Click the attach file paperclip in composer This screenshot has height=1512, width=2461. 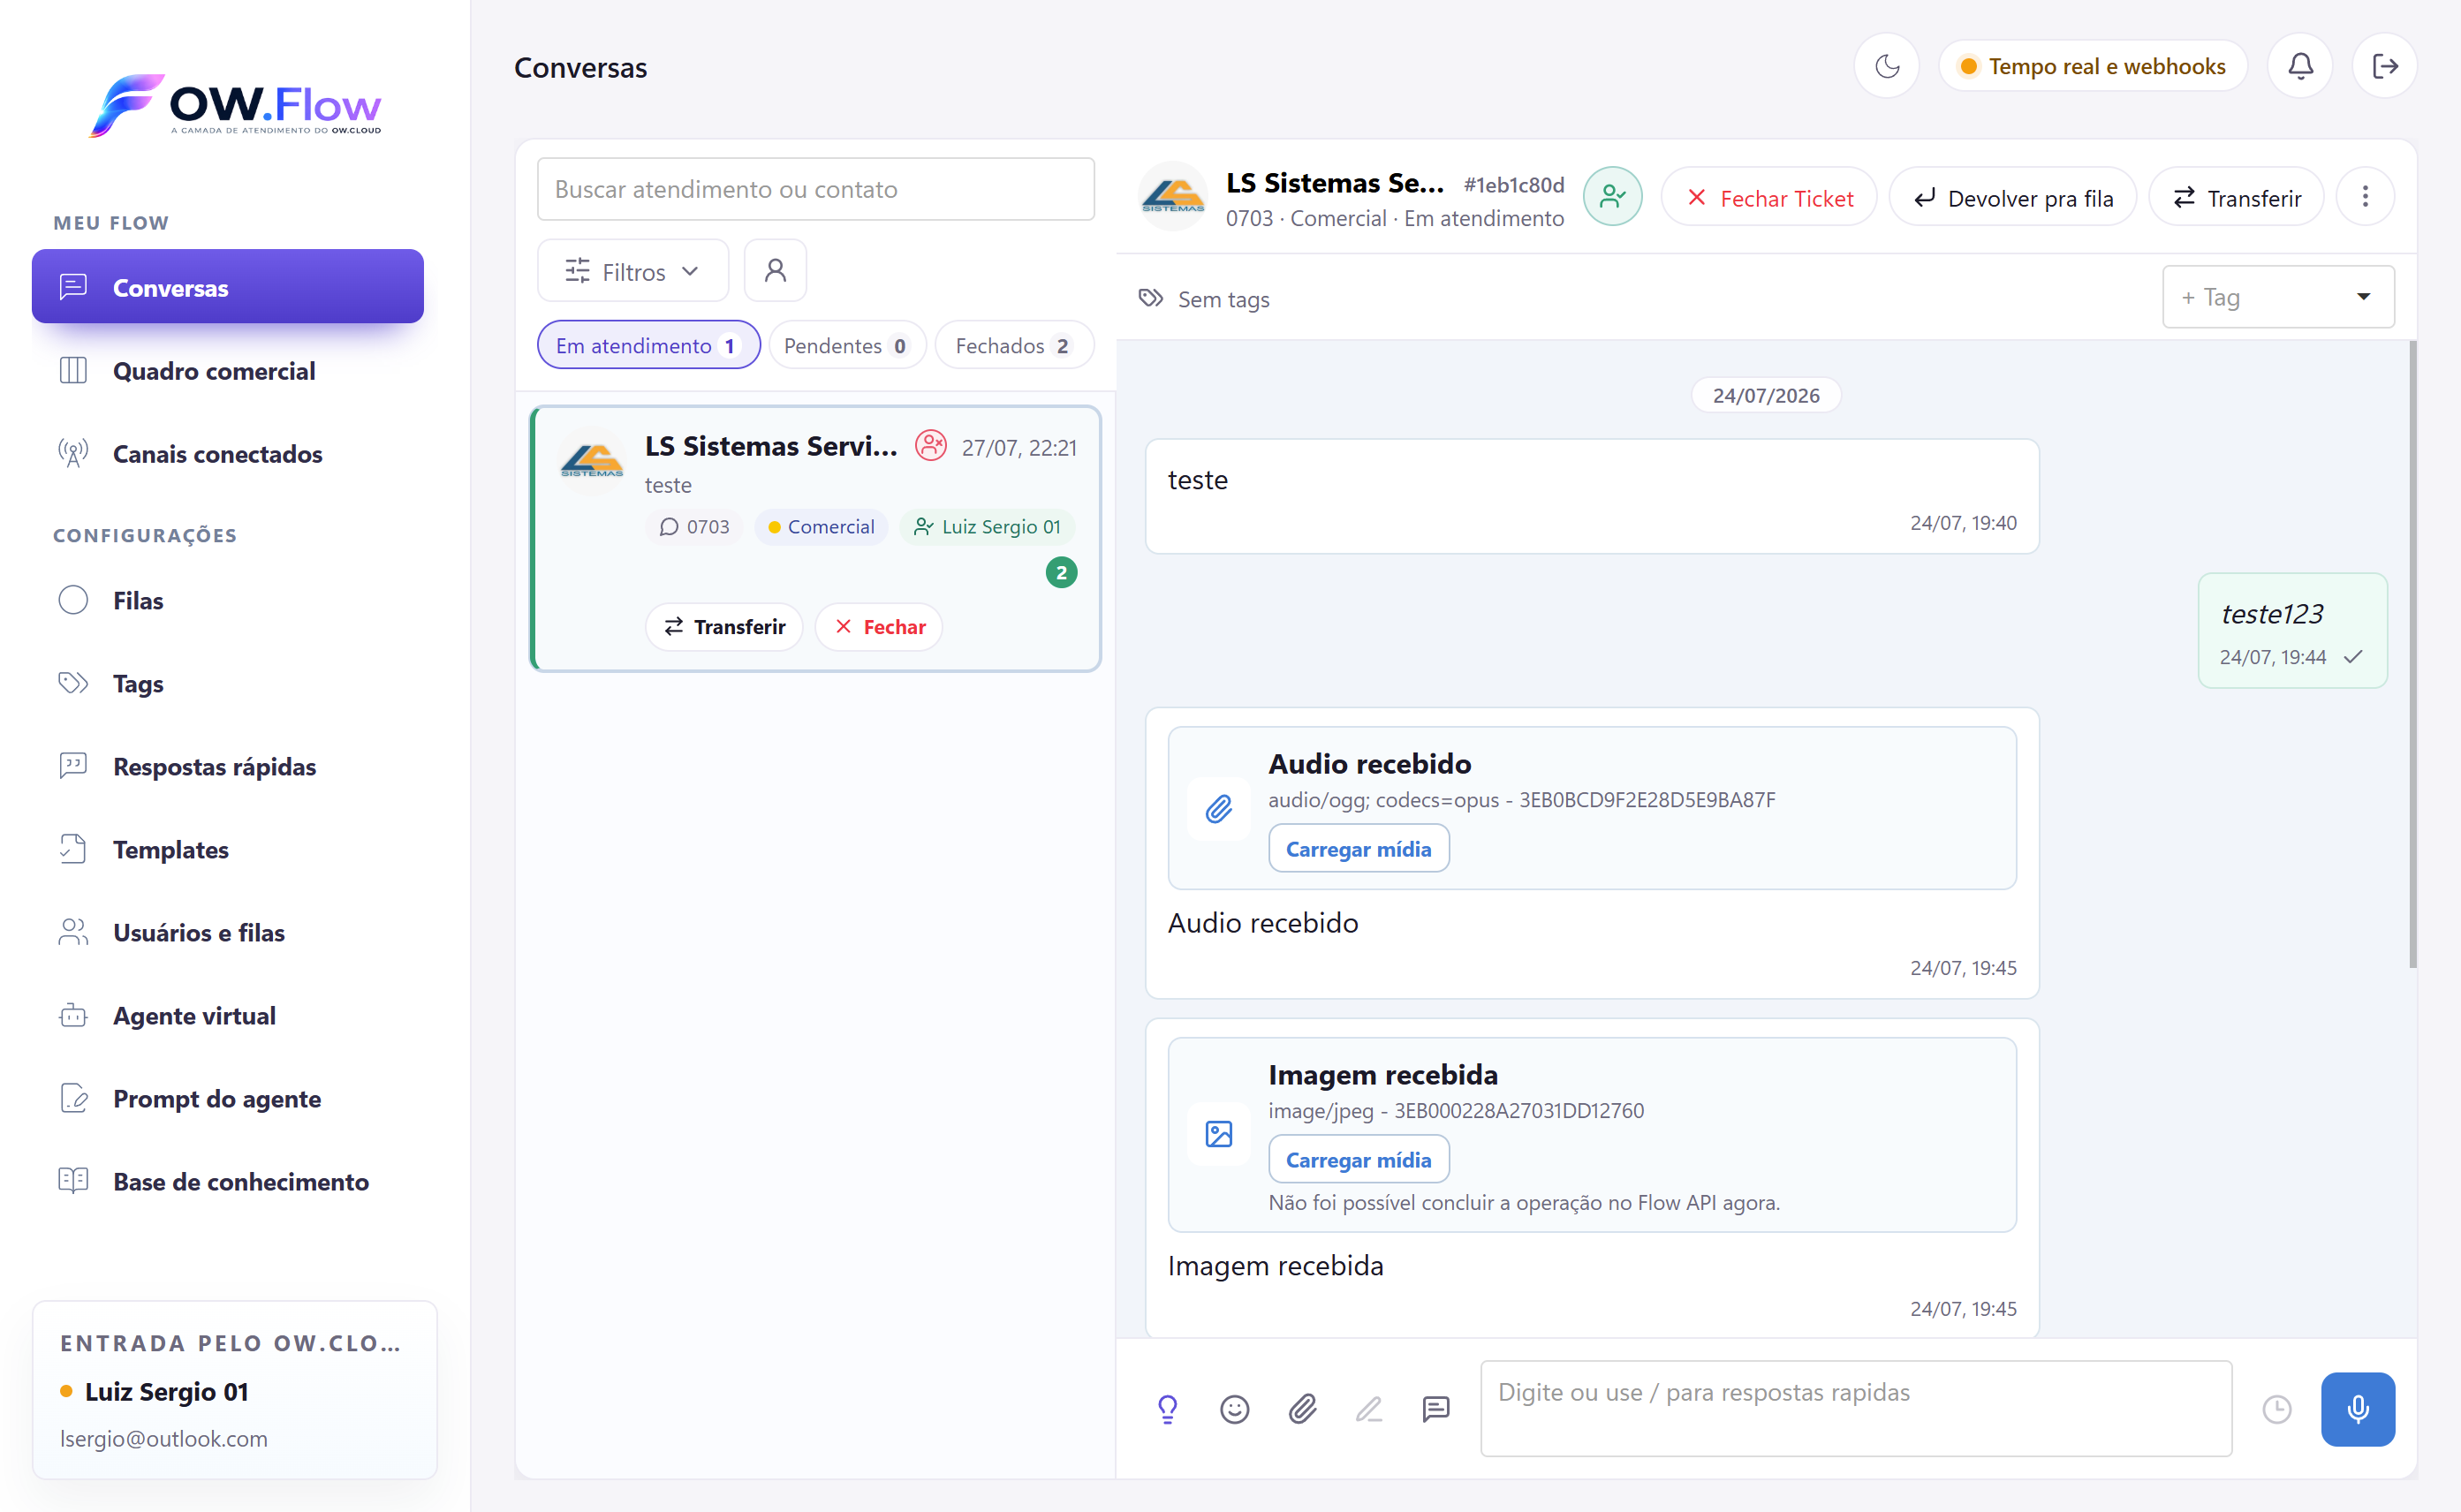tap(1302, 1409)
